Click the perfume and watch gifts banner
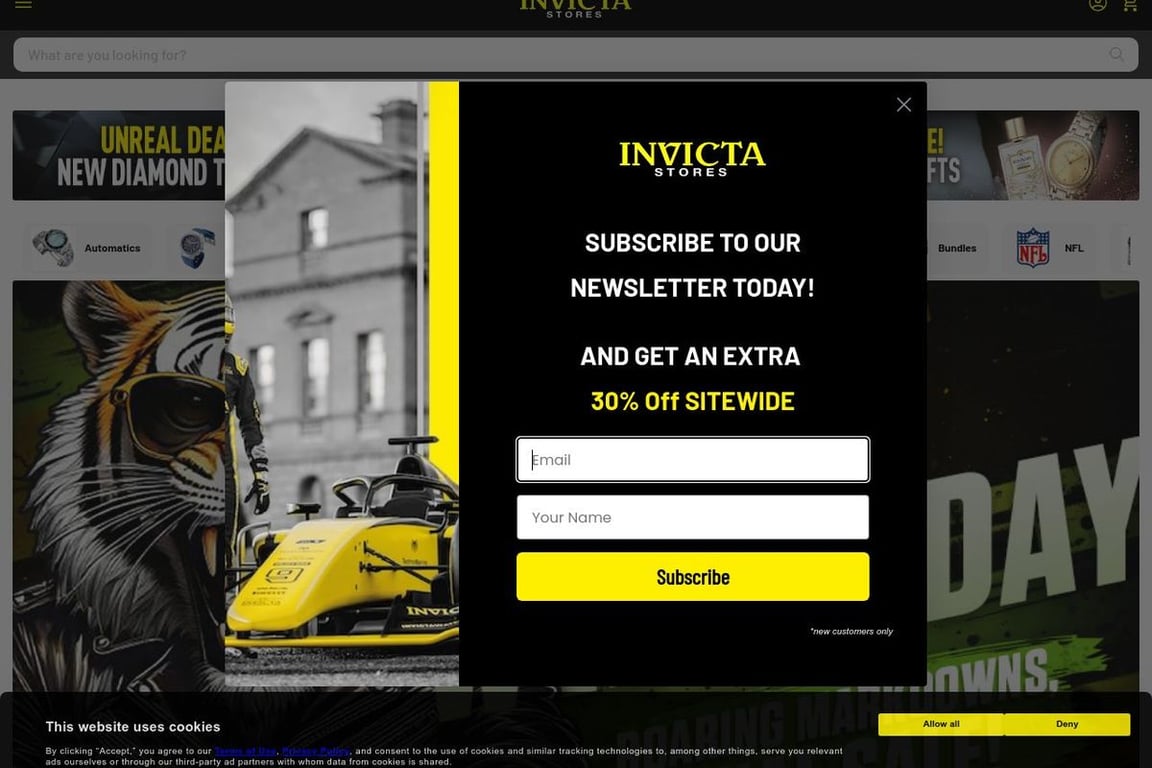Image resolution: width=1152 pixels, height=768 pixels. pyautogui.click(x=1040, y=155)
